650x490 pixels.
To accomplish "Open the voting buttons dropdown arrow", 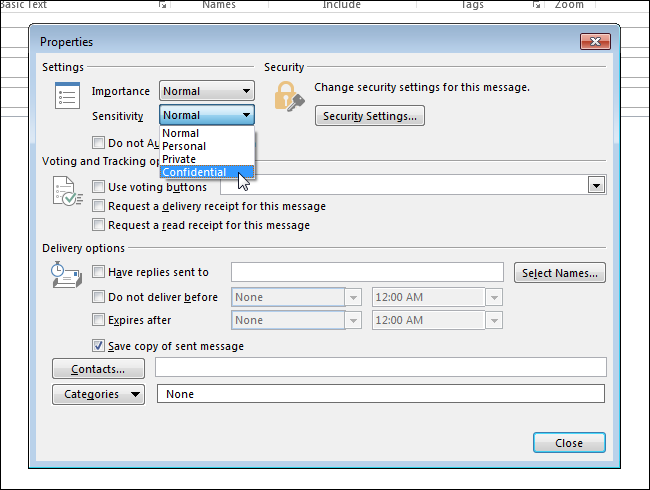I will tap(597, 185).
